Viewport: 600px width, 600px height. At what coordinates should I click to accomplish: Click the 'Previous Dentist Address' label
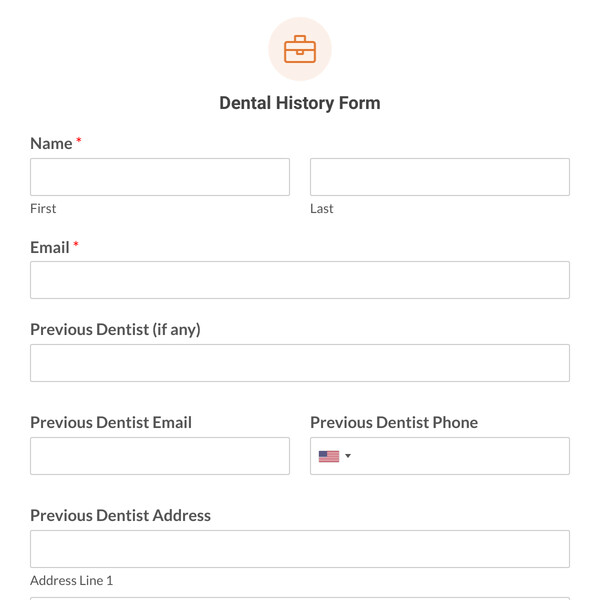[120, 515]
